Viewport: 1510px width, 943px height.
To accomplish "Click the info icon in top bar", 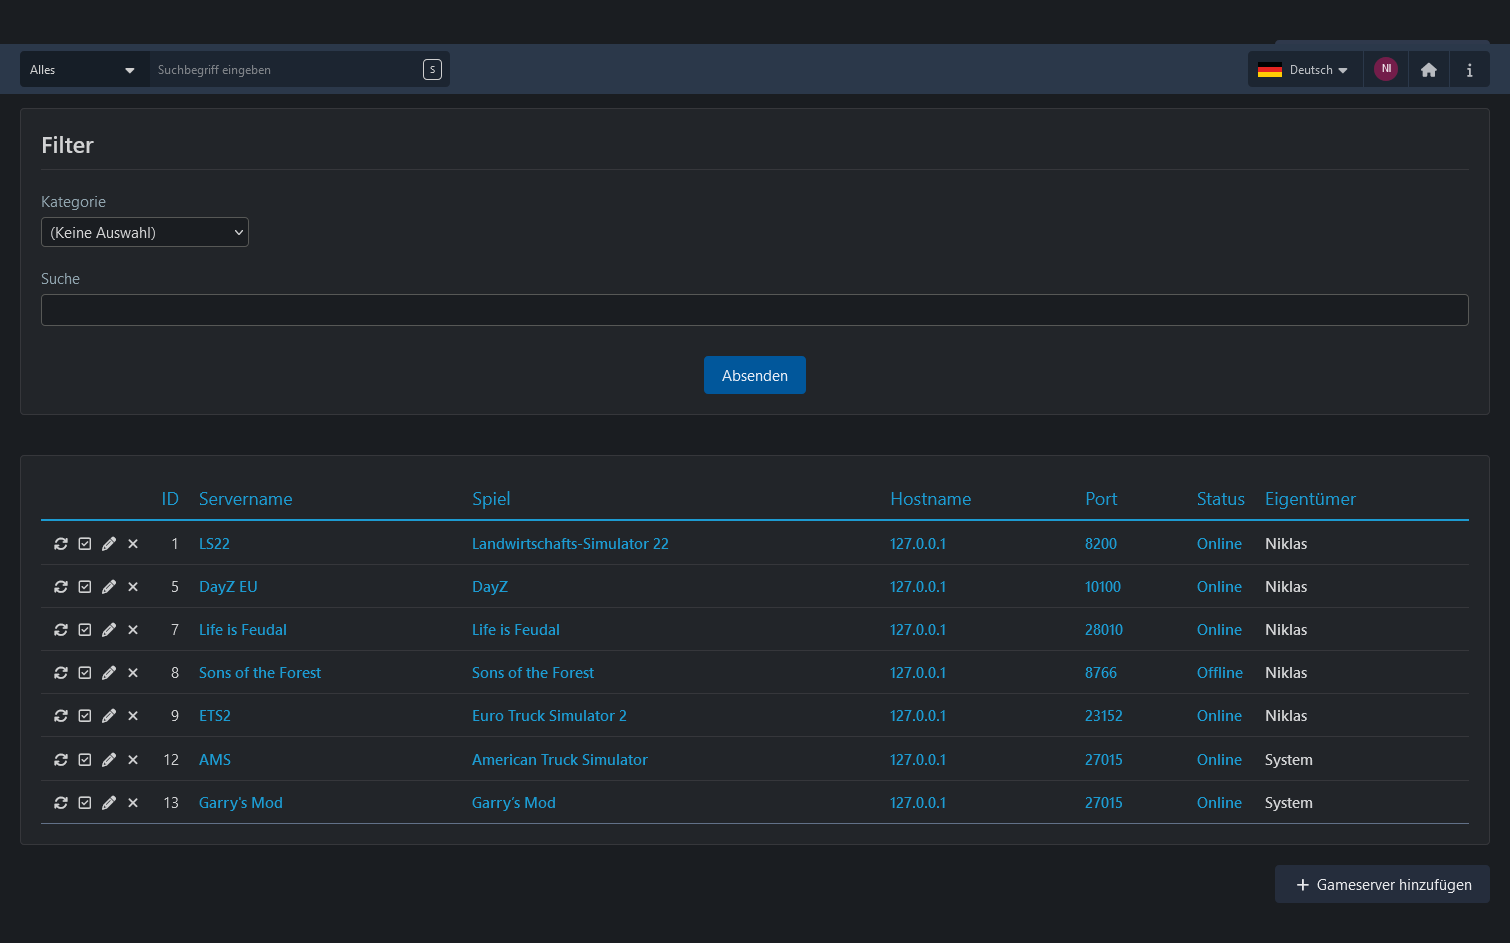I will [x=1469, y=70].
